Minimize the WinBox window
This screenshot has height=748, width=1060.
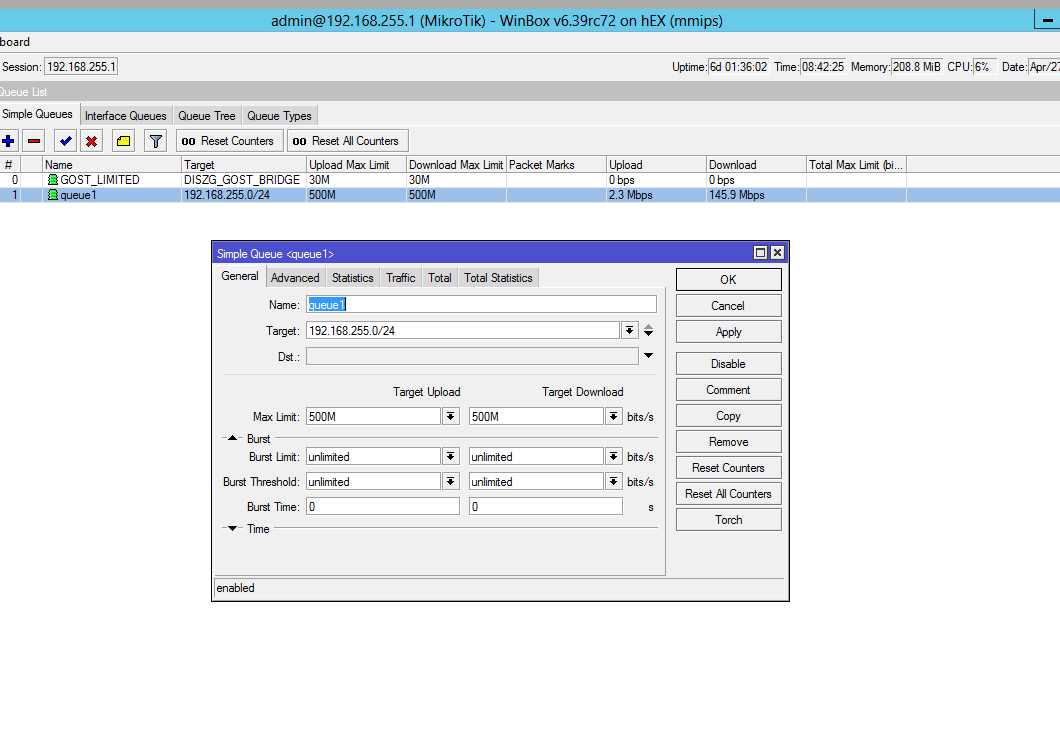tap(1047, 20)
